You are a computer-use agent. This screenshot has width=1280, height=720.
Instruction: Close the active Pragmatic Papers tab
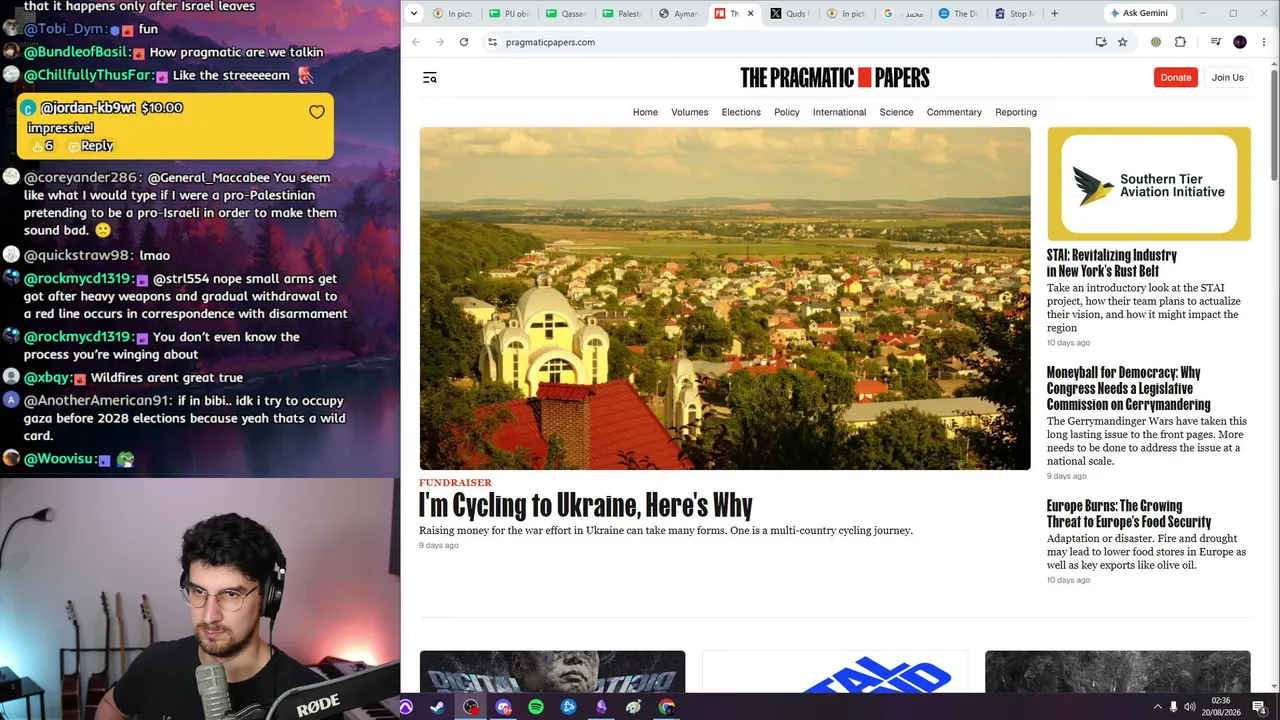(751, 14)
